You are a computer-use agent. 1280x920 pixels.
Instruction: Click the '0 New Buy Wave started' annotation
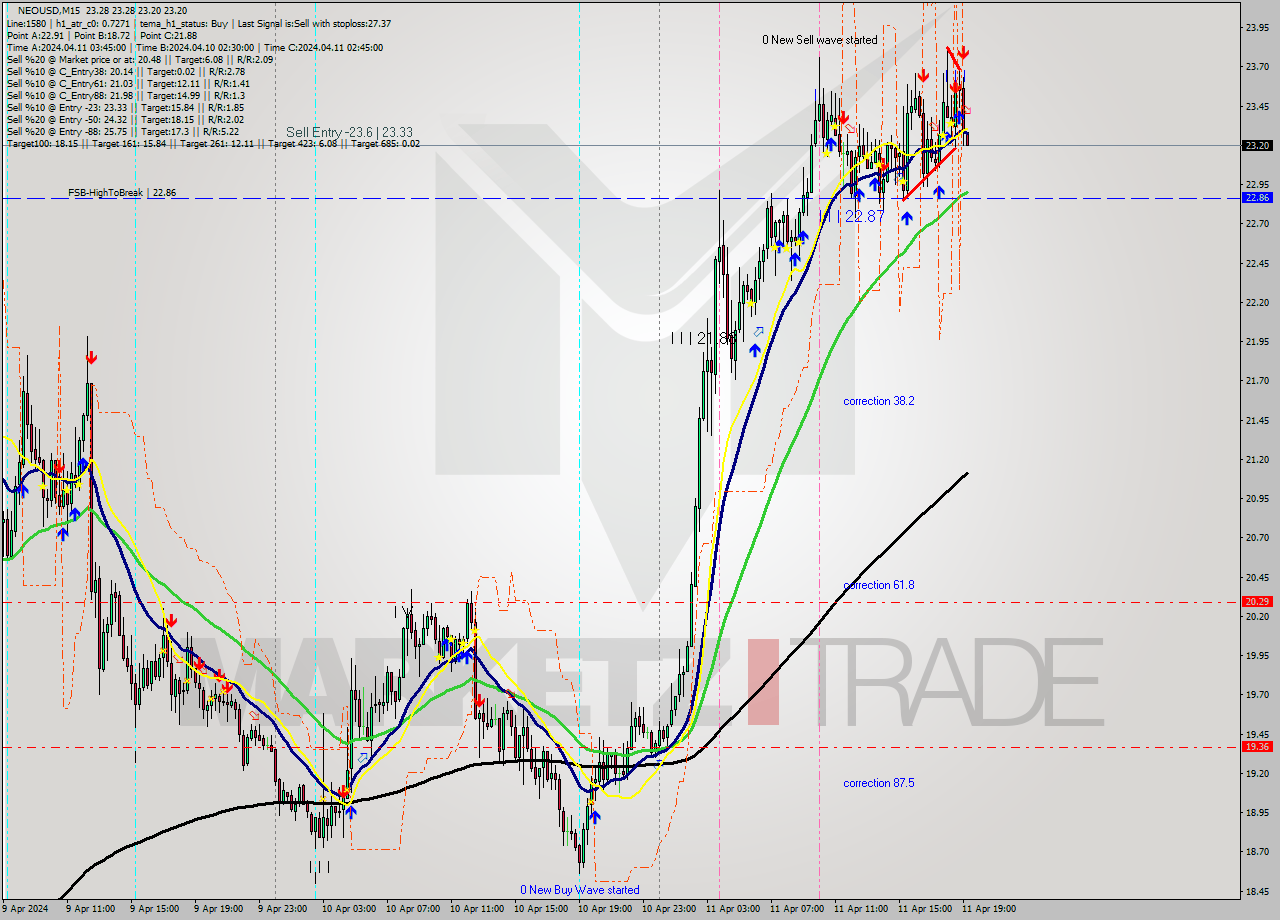[x=579, y=890]
